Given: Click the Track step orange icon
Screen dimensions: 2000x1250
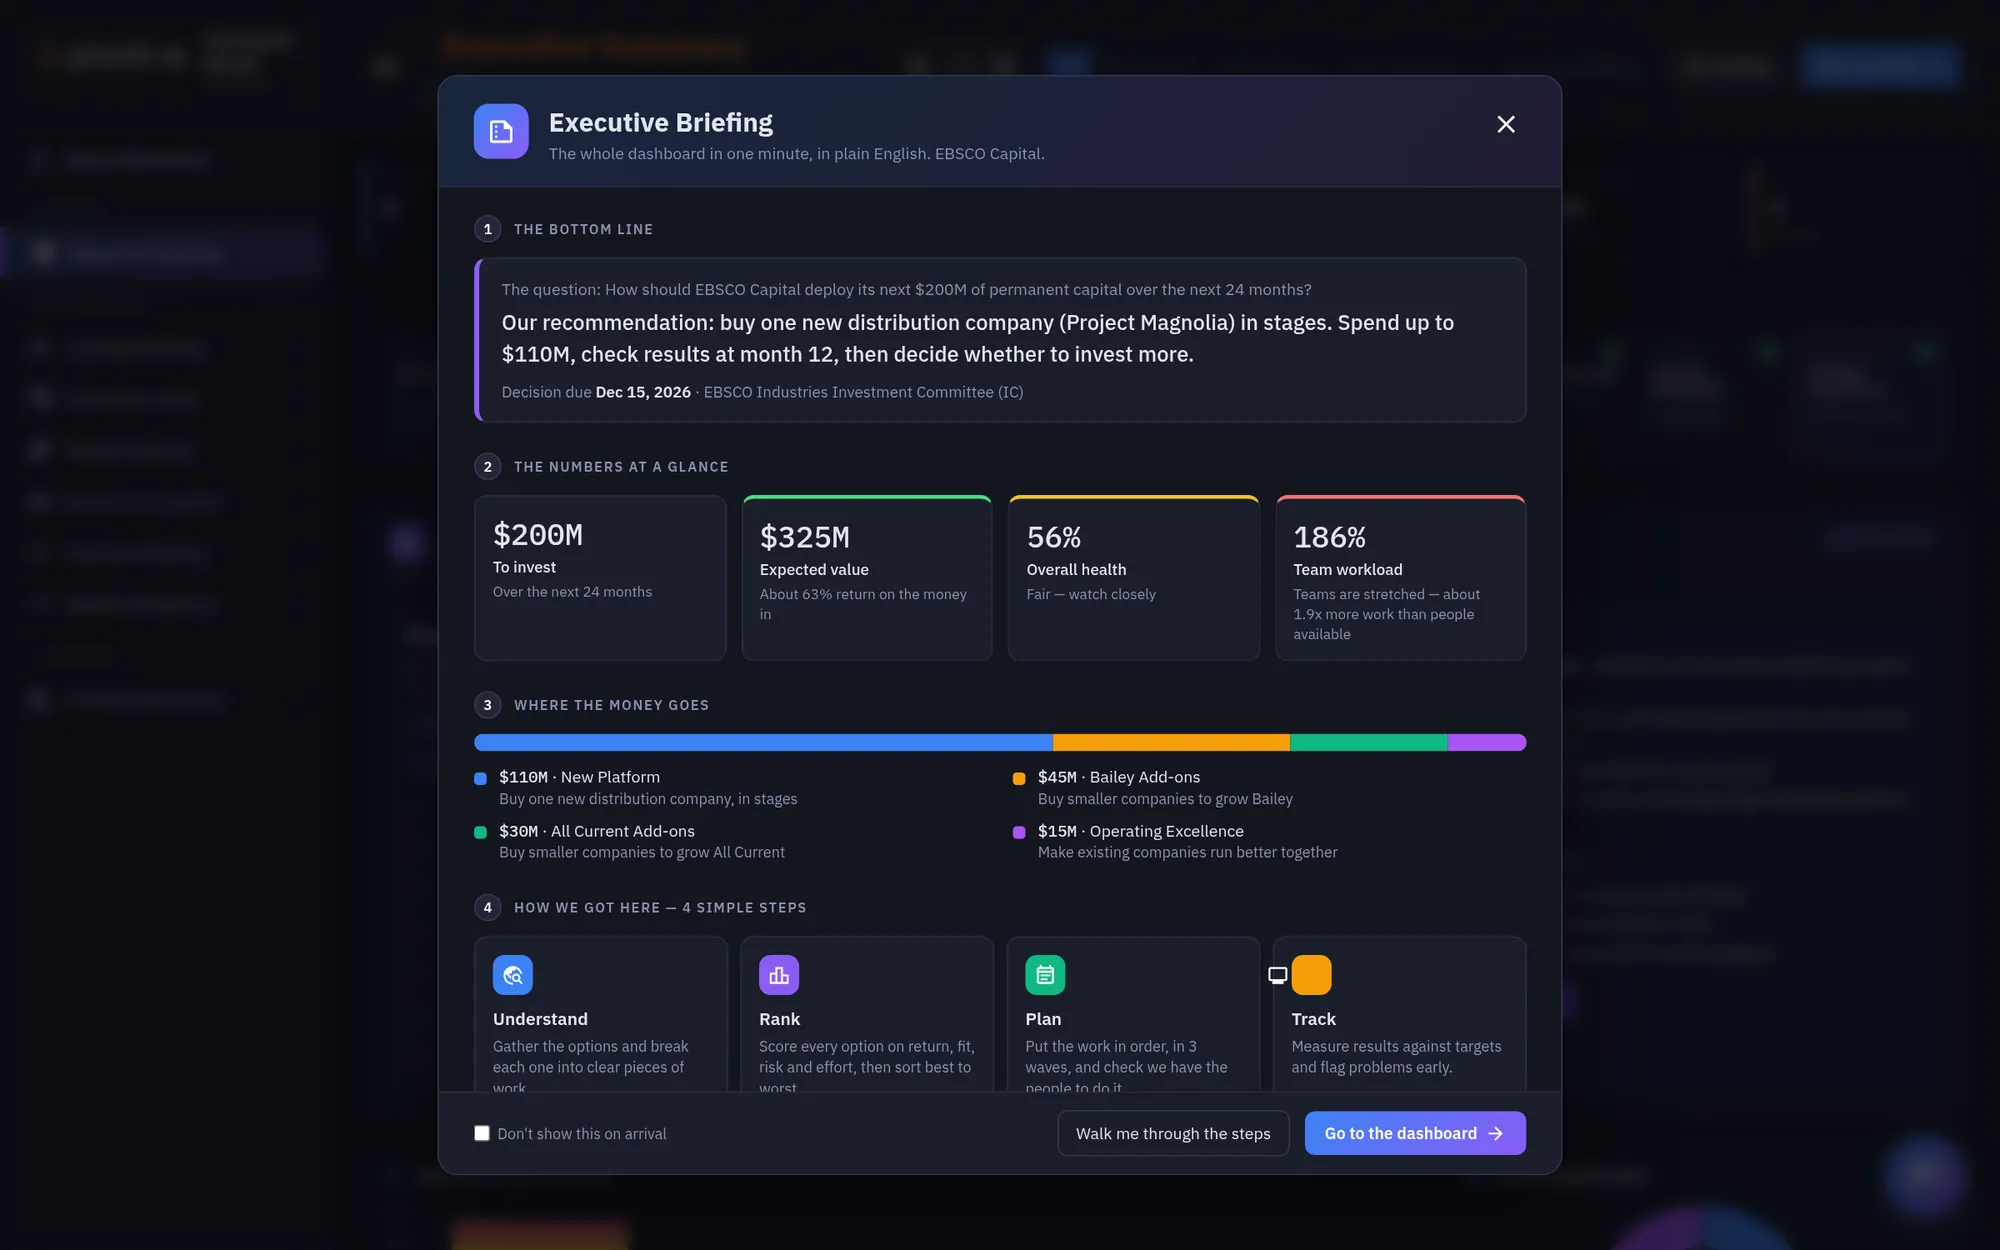Looking at the screenshot, I should 1311,975.
